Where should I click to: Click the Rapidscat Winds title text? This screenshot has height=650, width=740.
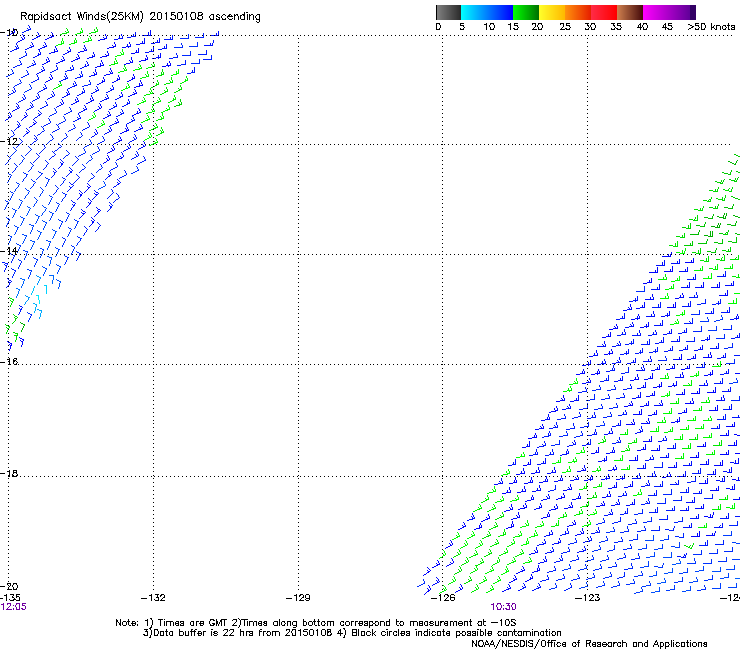tap(140, 17)
